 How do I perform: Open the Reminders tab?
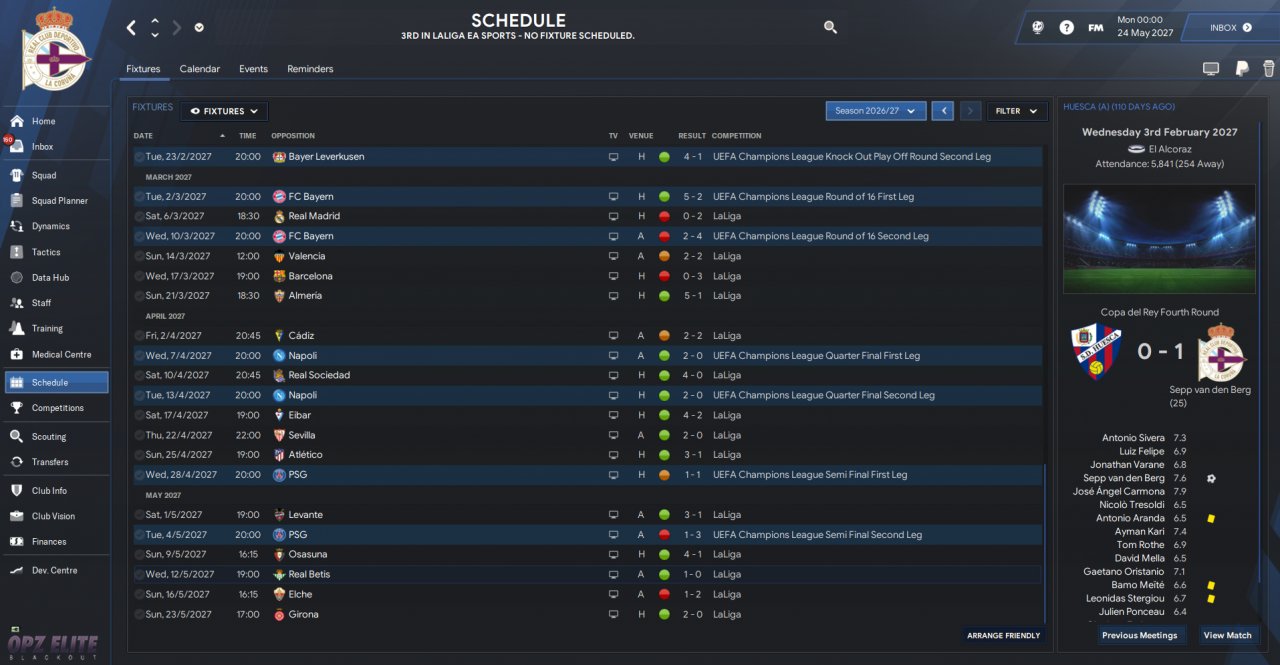(310, 69)
